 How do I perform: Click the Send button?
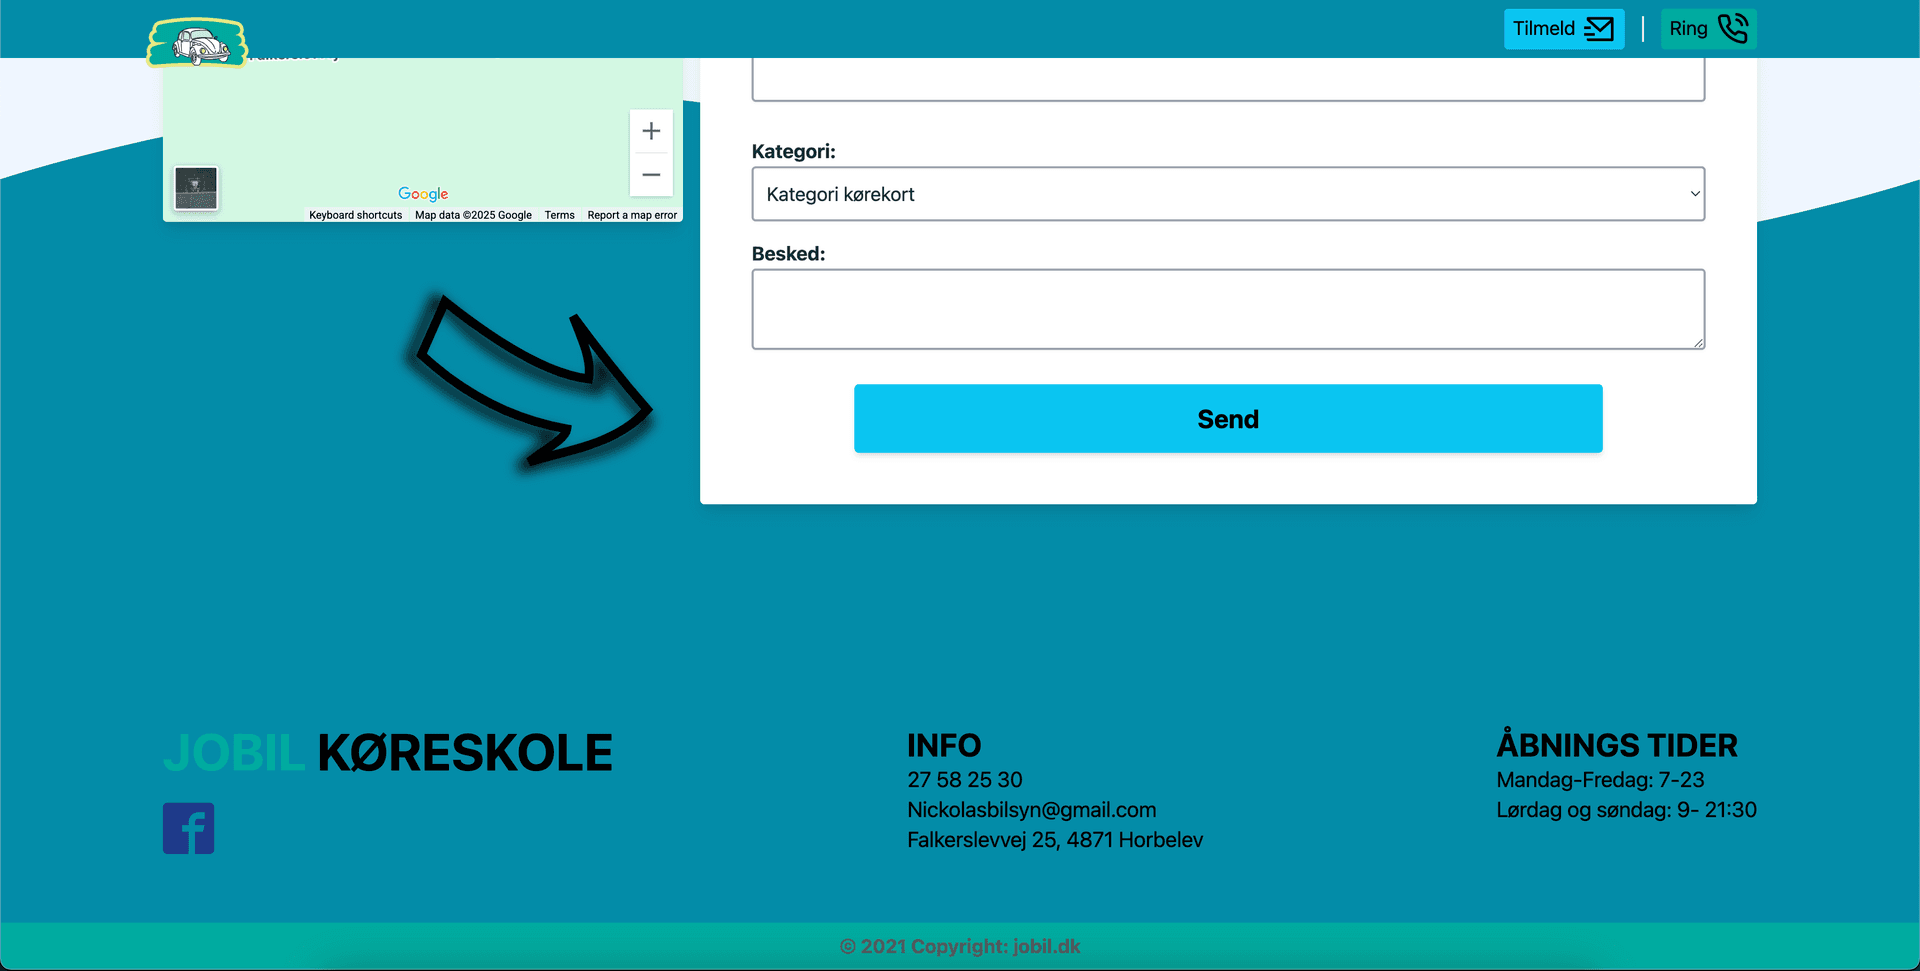click(x=1228, y=418)
